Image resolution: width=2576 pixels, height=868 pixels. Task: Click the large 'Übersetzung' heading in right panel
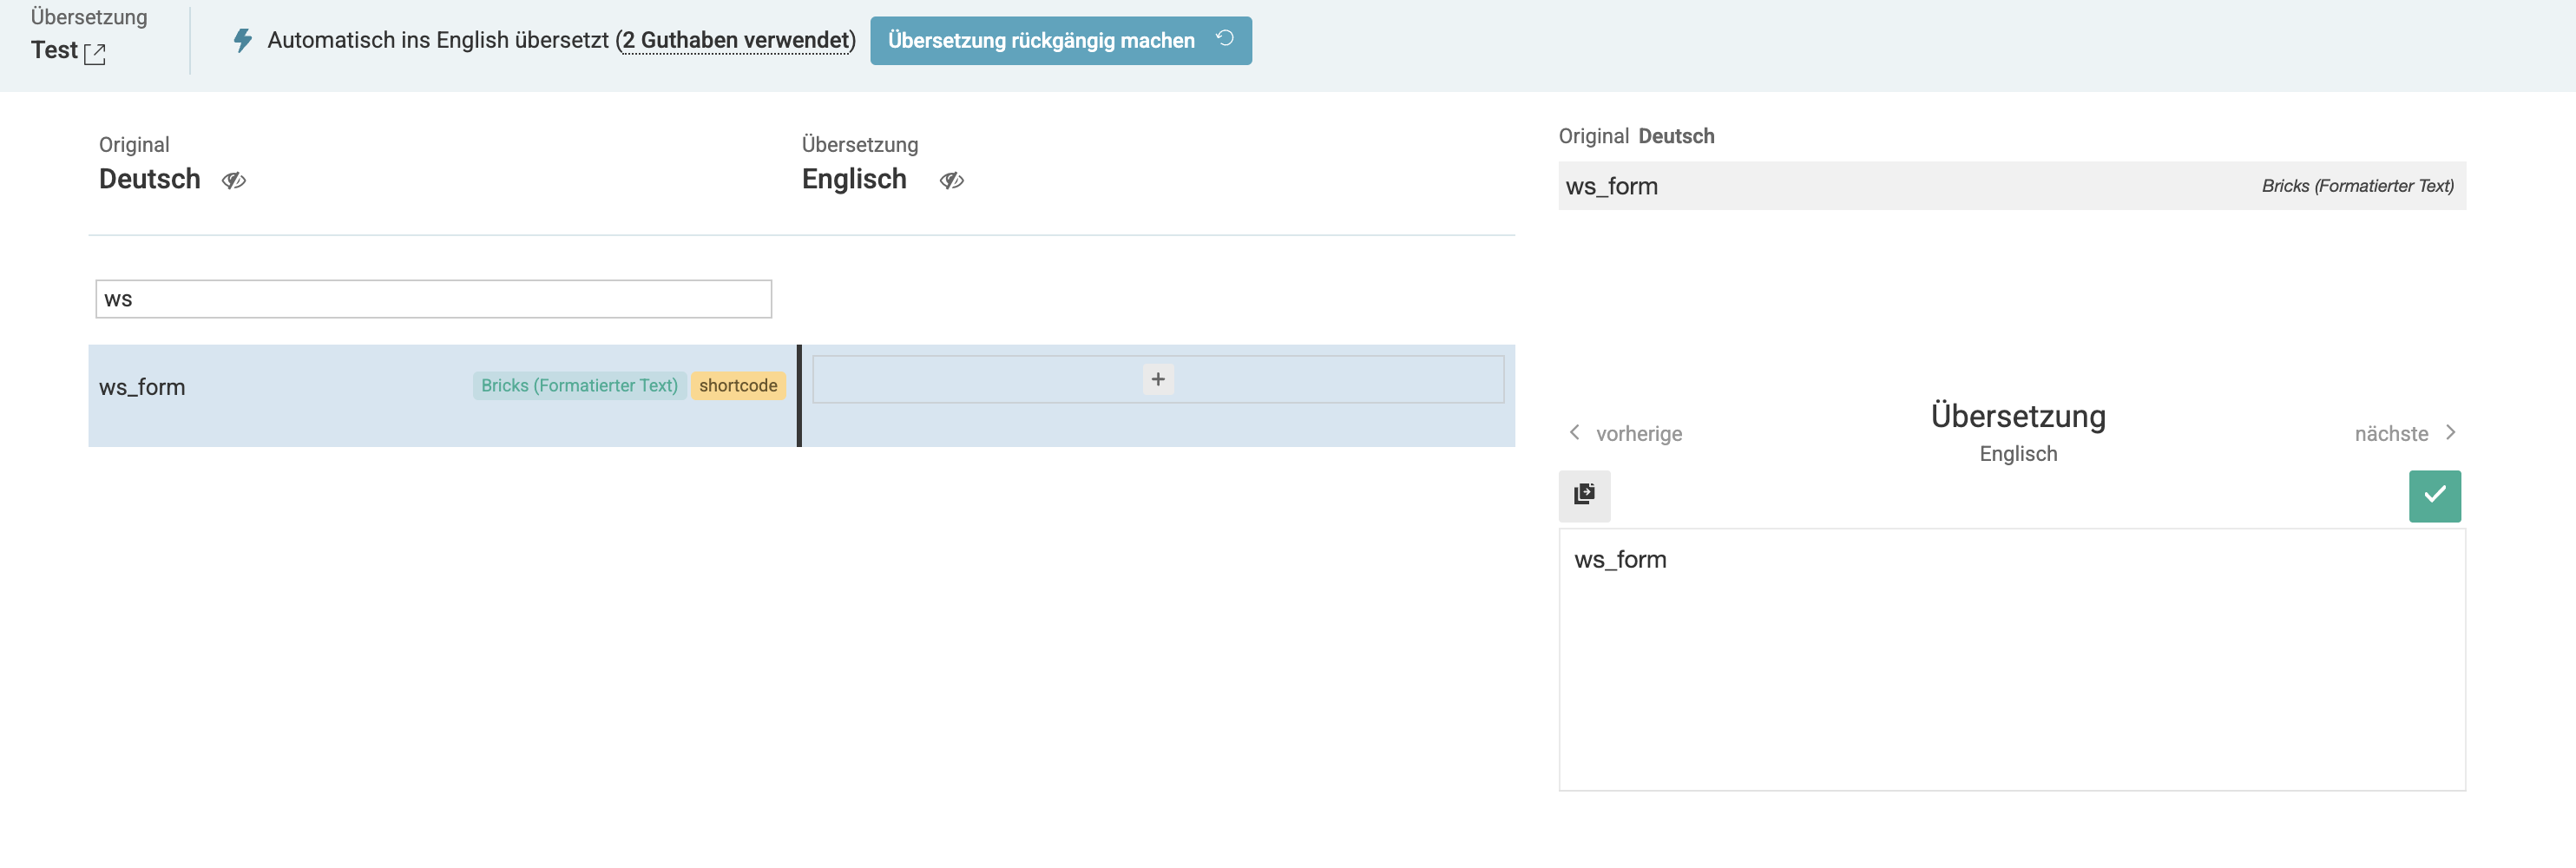tap(2018, 415)
